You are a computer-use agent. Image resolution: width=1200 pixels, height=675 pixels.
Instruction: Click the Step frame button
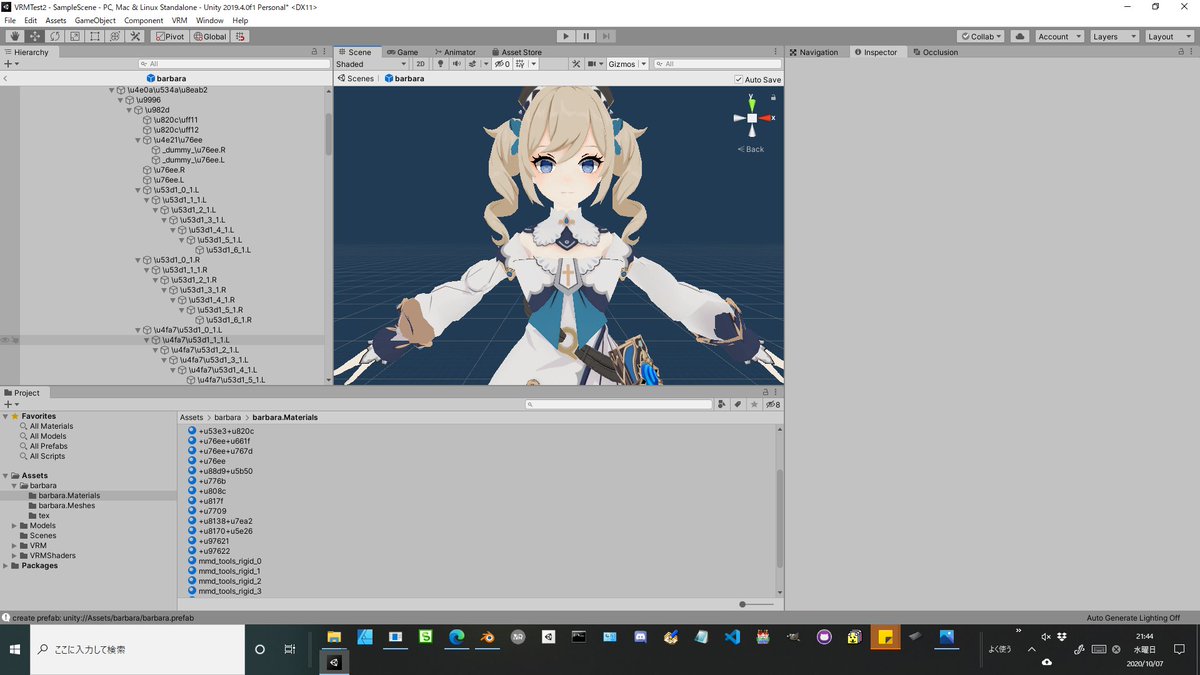[606, 36]
